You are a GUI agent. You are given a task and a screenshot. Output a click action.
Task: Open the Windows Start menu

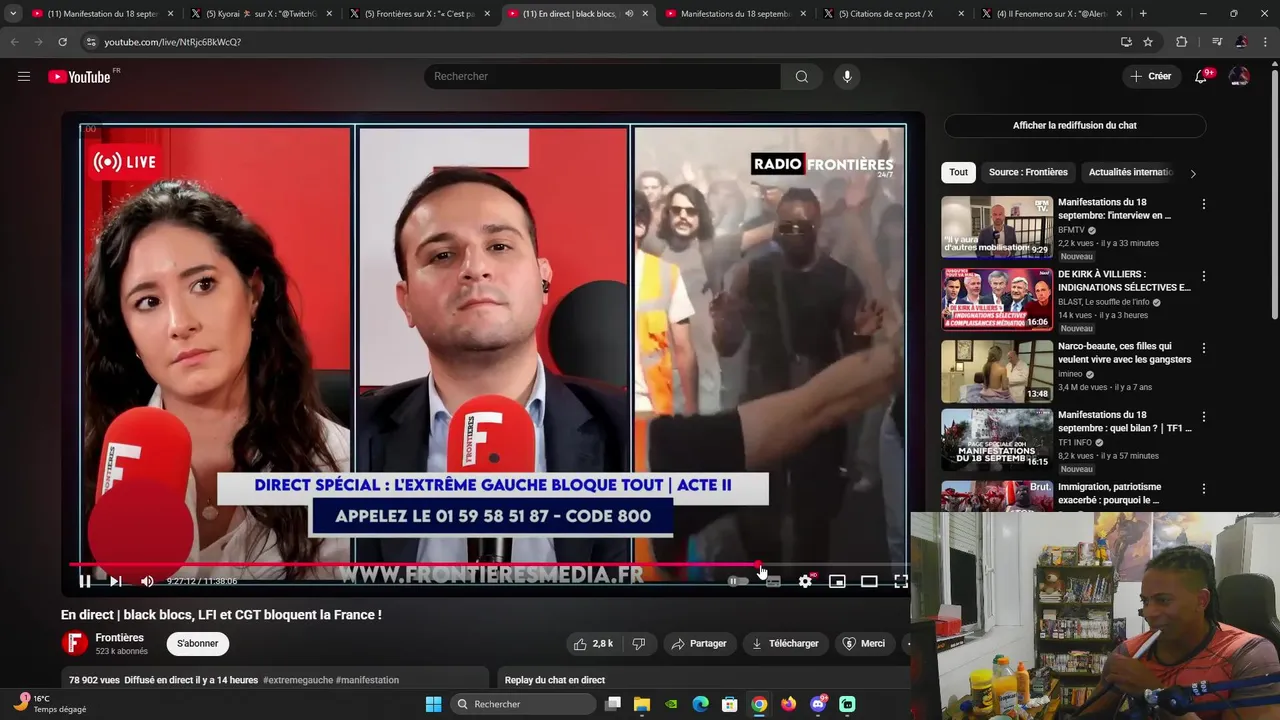pos(433,704)
